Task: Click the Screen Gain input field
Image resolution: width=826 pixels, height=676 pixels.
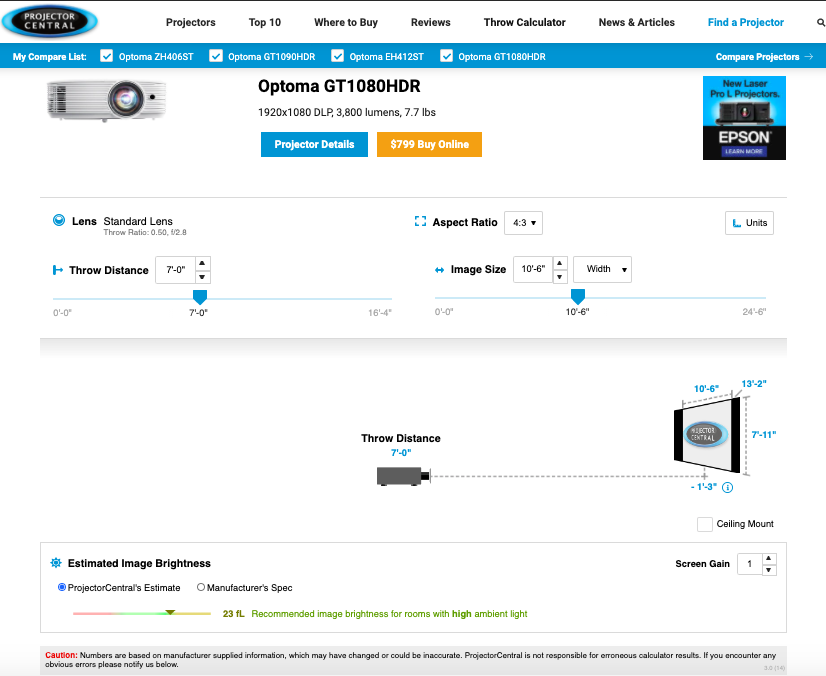Action: pyautogui.click(x=750, y=564)
